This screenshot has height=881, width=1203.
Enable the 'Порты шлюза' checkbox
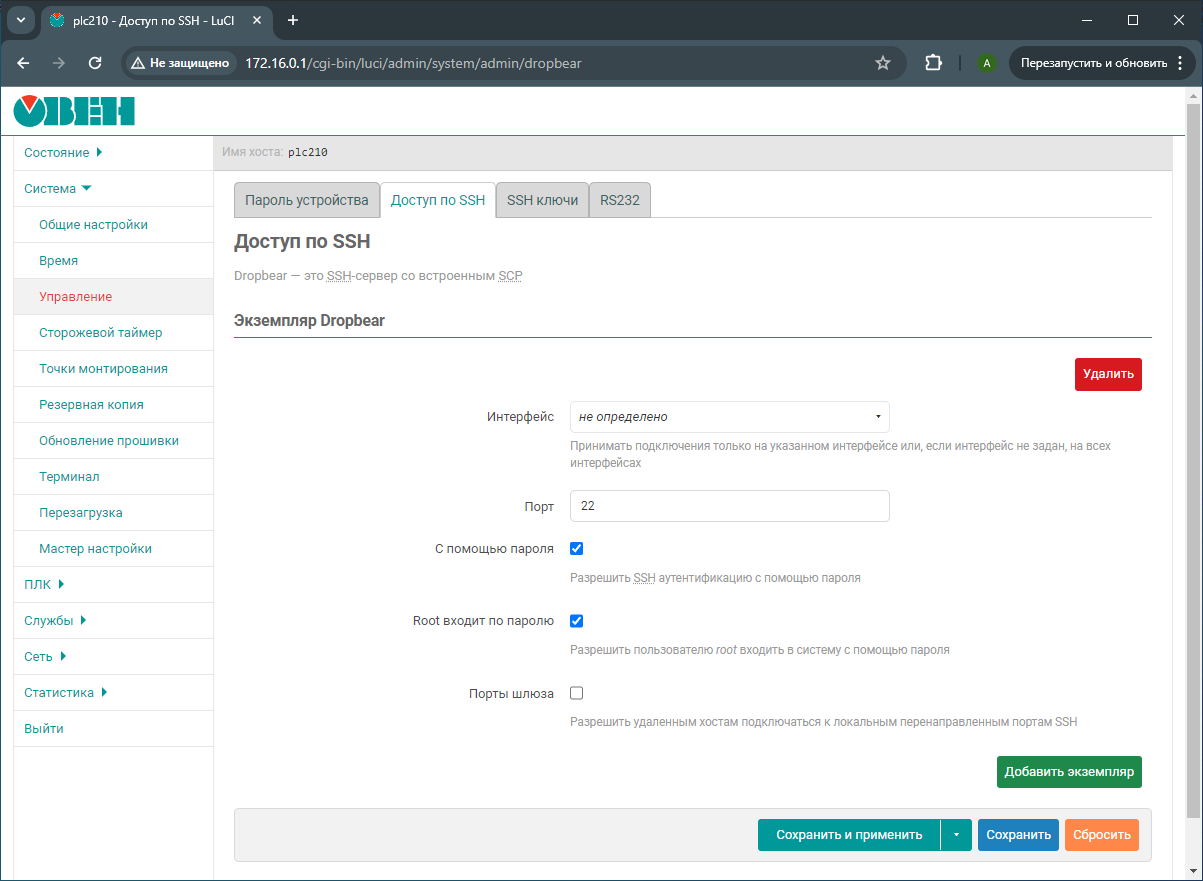click(x=576, y=693)
